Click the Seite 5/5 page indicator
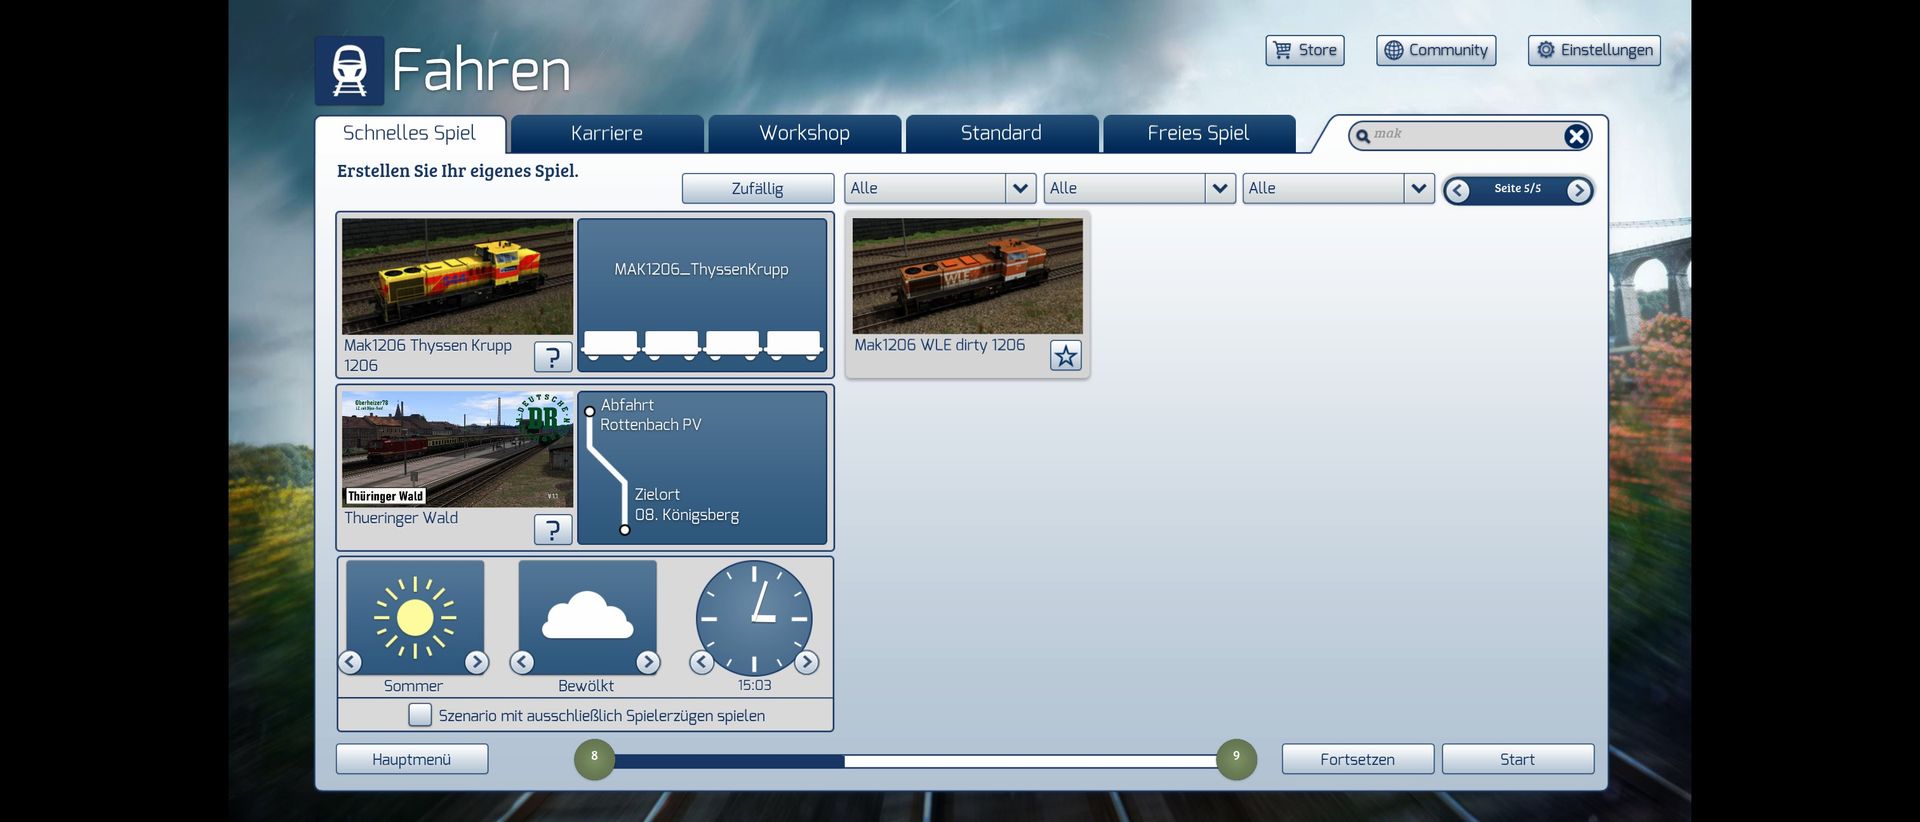1920x822 pixels. pos(1518,189)
